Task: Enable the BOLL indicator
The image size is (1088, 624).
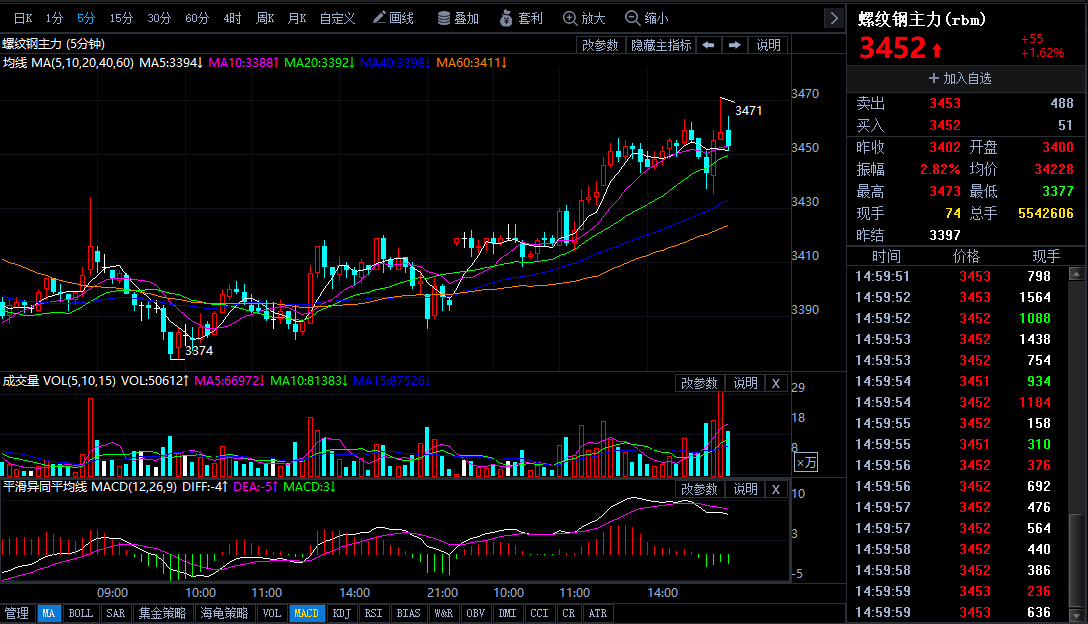Action: click(x=81, y=613)
